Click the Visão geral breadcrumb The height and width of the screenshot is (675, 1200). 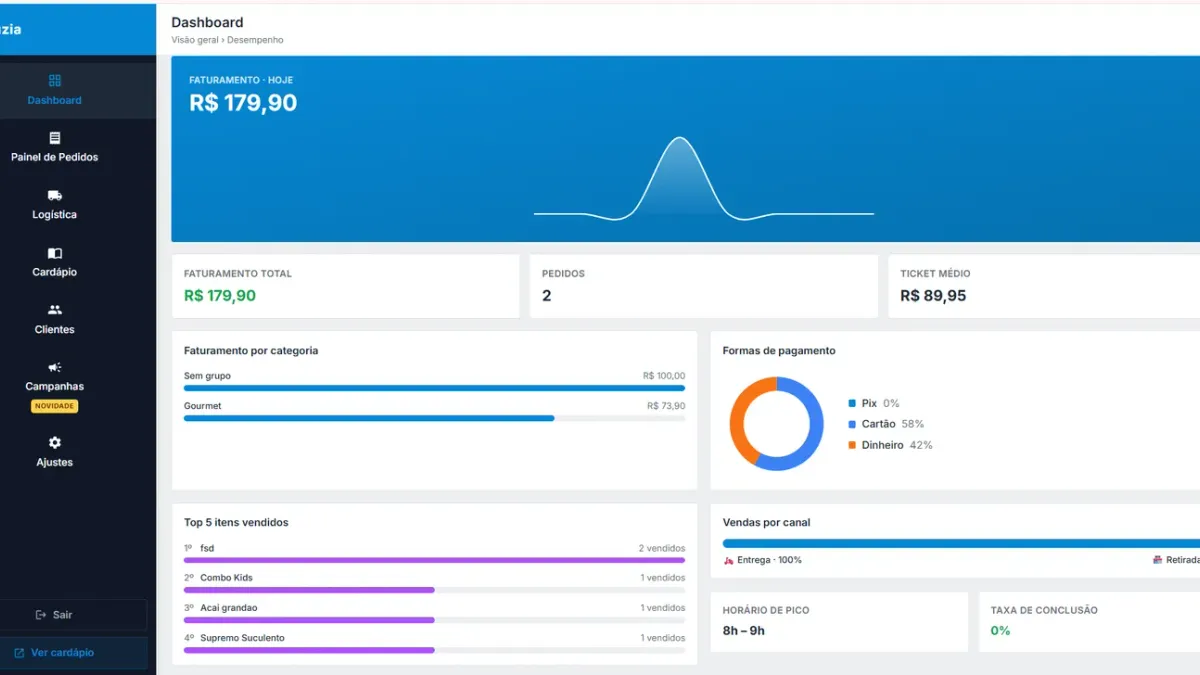point(195,40)
